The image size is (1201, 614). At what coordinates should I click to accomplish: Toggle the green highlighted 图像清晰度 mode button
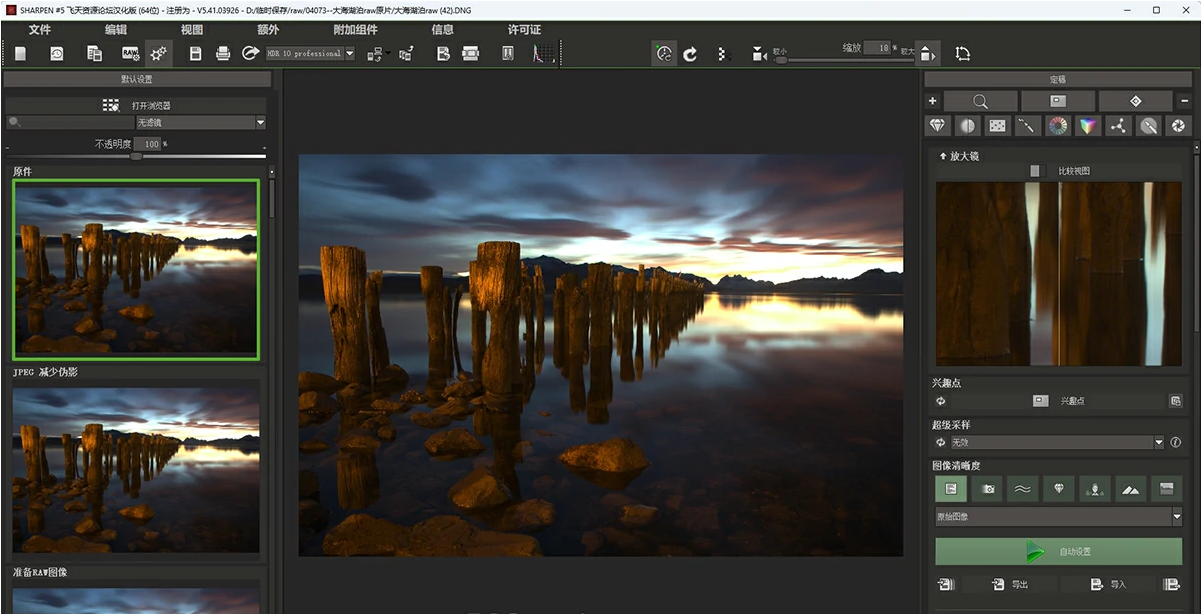951,489
